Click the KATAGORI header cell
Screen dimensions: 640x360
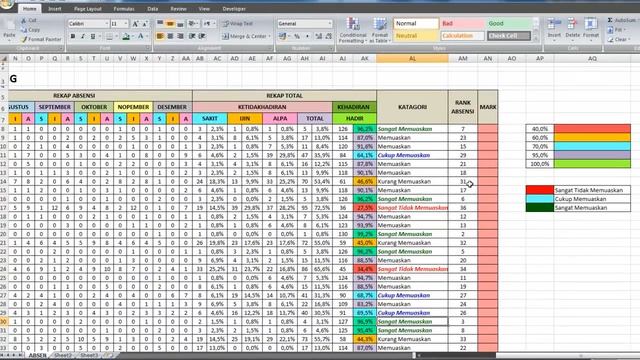(412, 107)
